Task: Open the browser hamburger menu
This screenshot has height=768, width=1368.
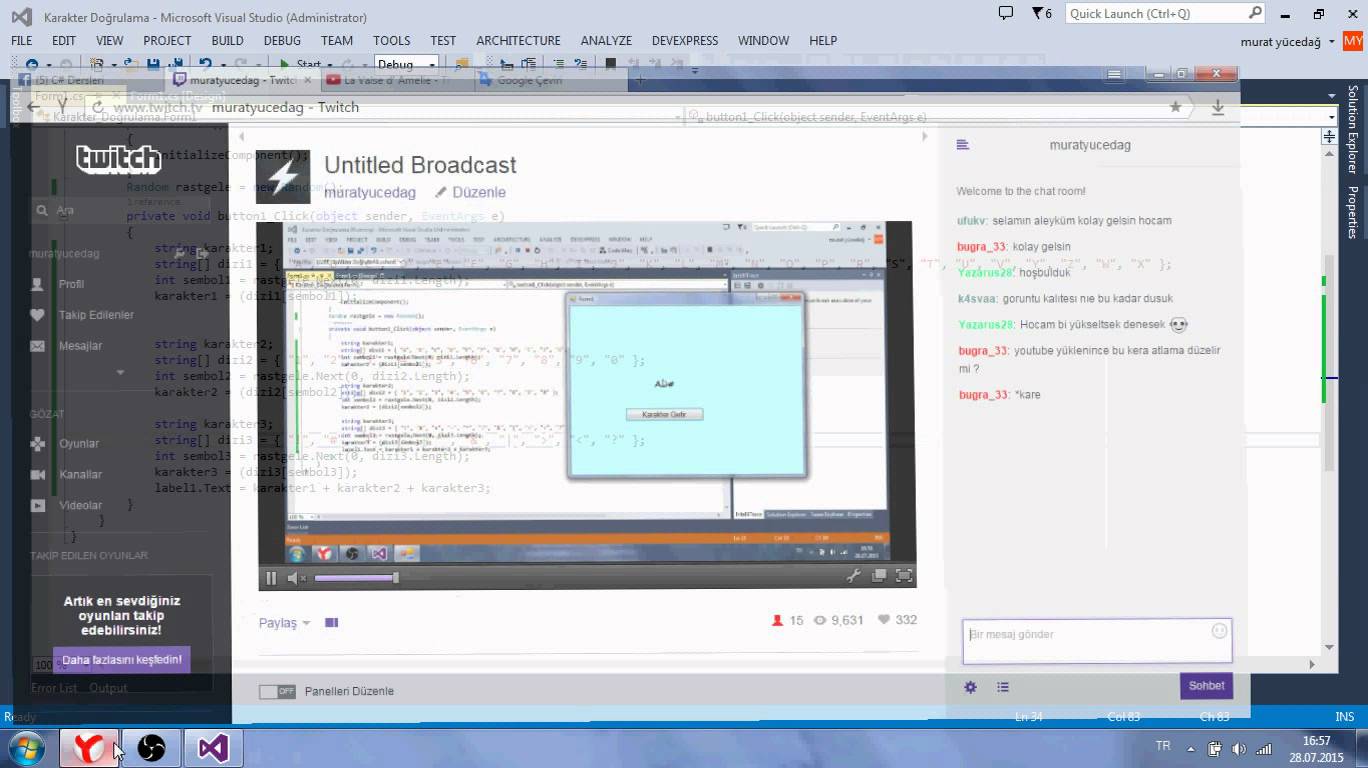Action: coord(1115,74)
